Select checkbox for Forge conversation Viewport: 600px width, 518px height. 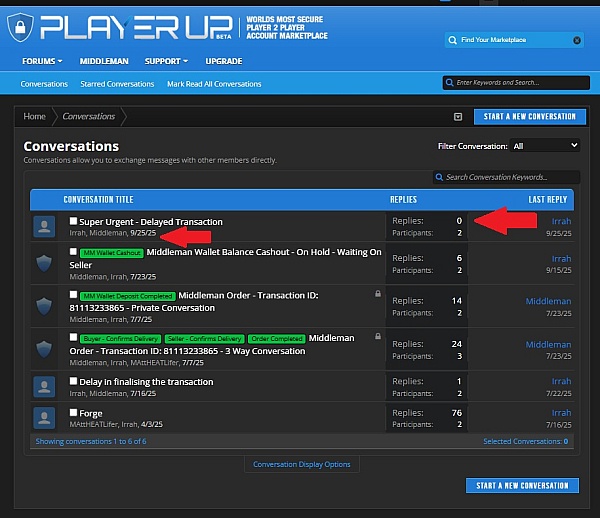[73, 412]
